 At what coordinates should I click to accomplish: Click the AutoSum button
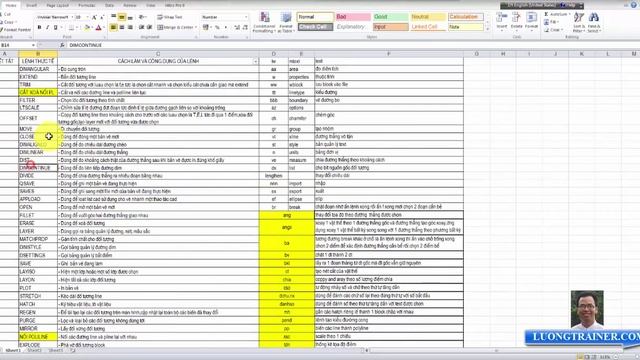556,14
